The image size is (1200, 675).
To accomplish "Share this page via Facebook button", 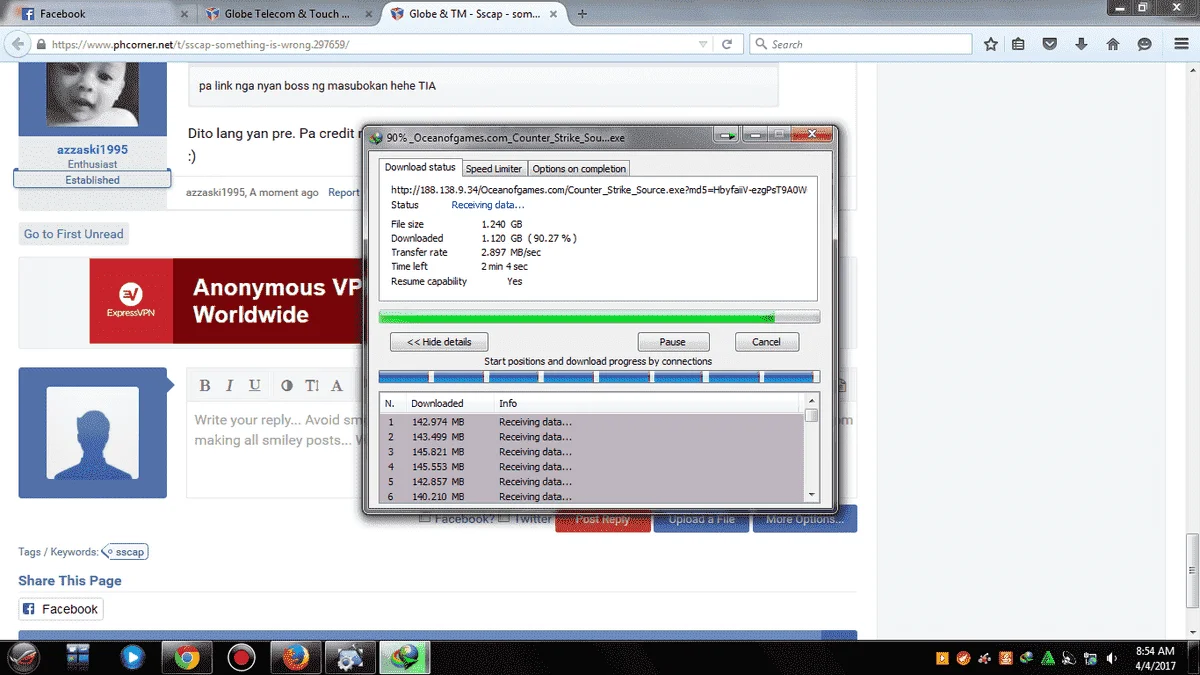I will 61,609.
